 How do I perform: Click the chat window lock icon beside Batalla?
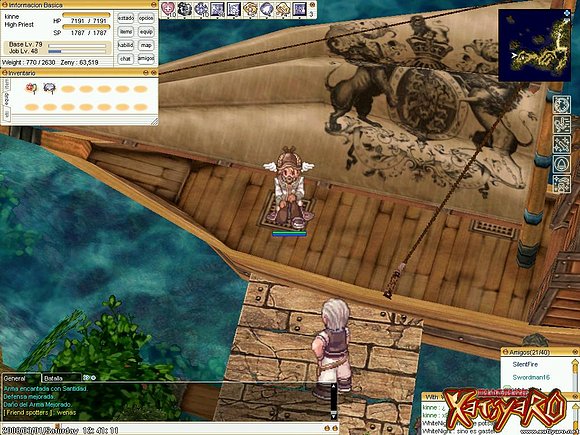point(85,378)
